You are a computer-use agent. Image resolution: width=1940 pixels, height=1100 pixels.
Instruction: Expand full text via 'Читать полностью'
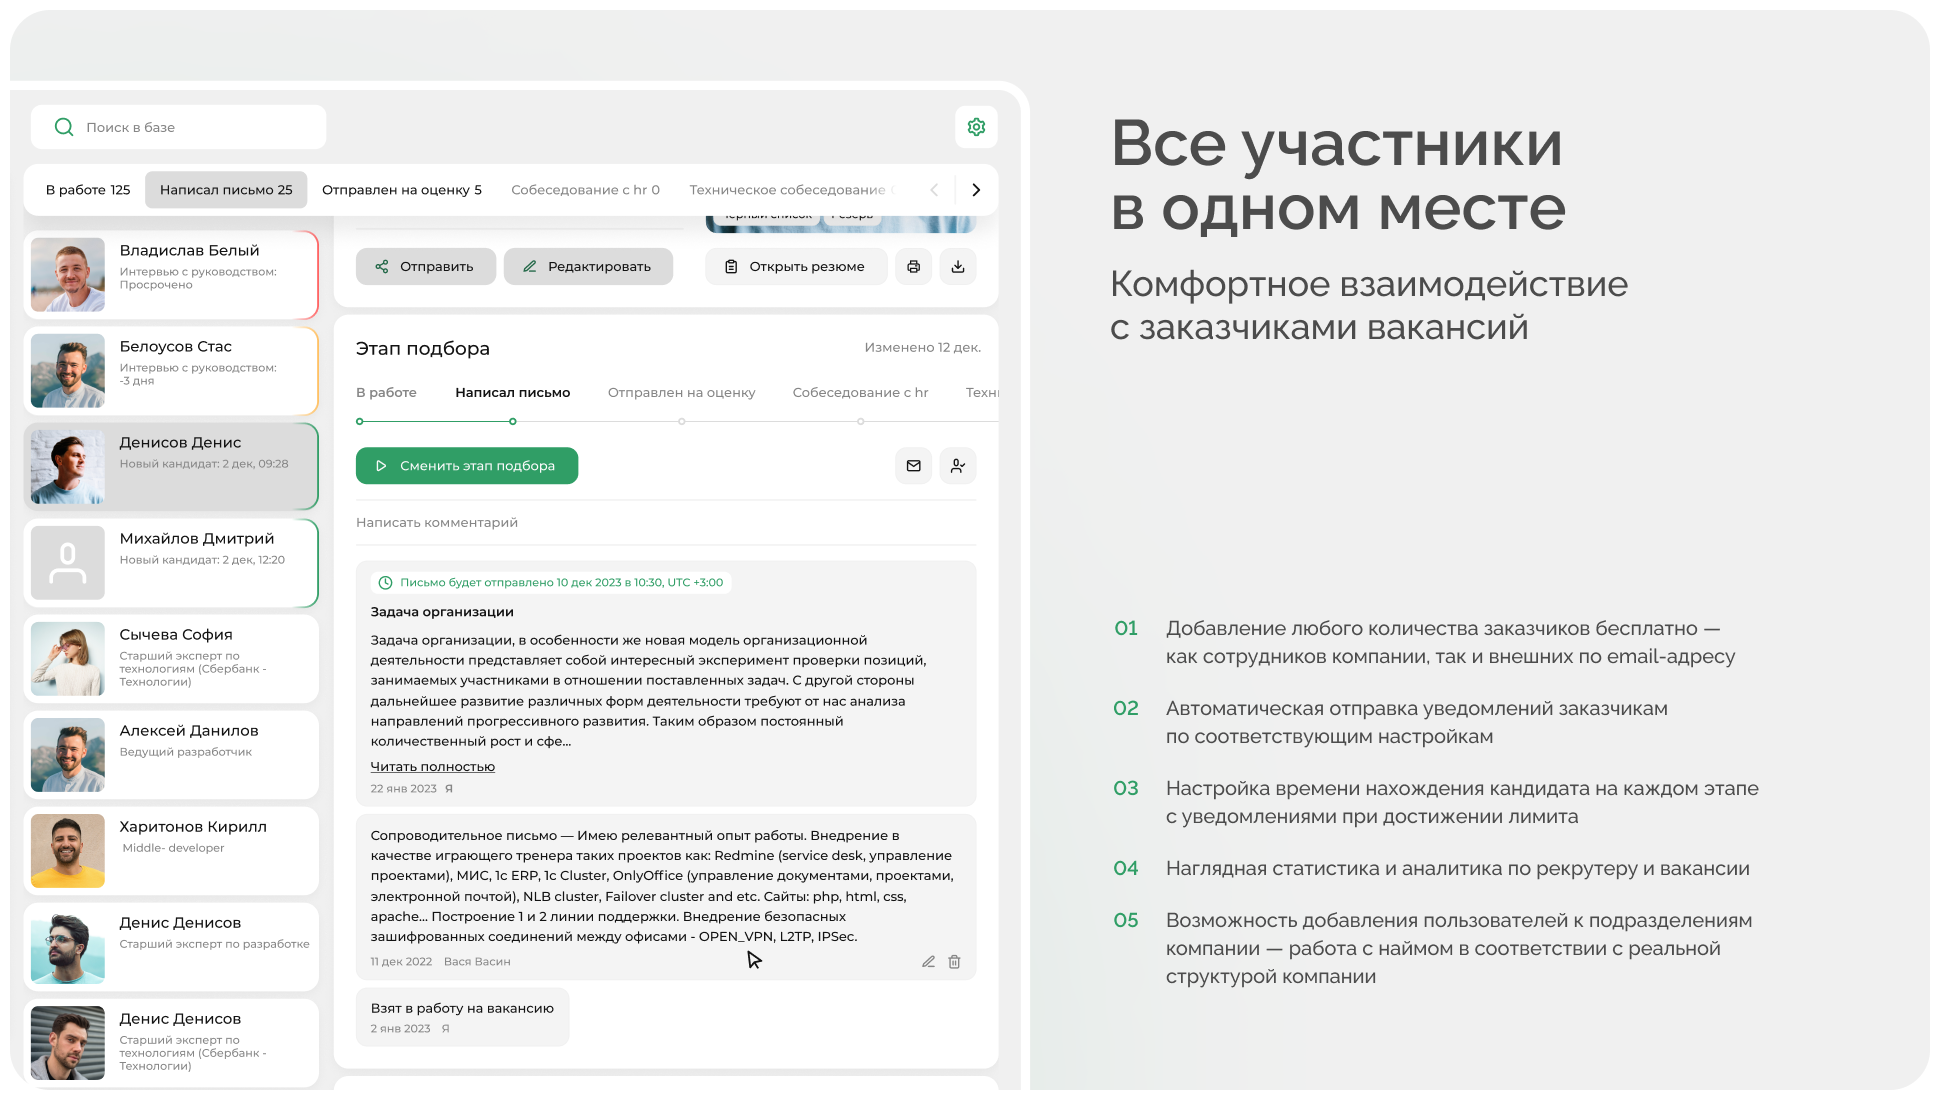pos(432,767)
